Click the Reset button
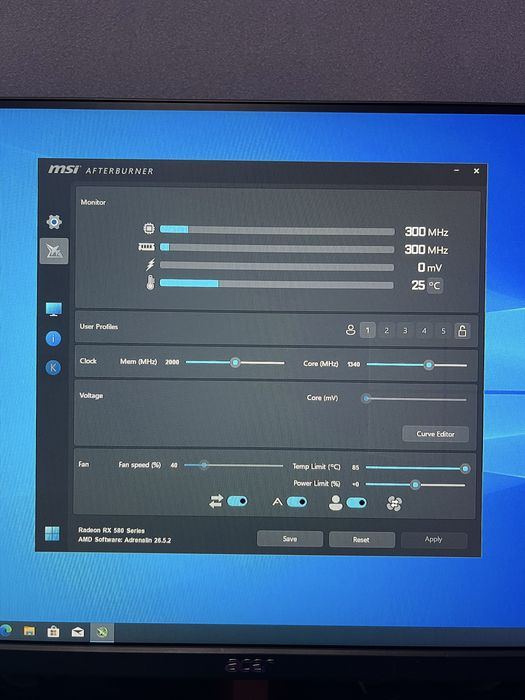 click(362, 540)
